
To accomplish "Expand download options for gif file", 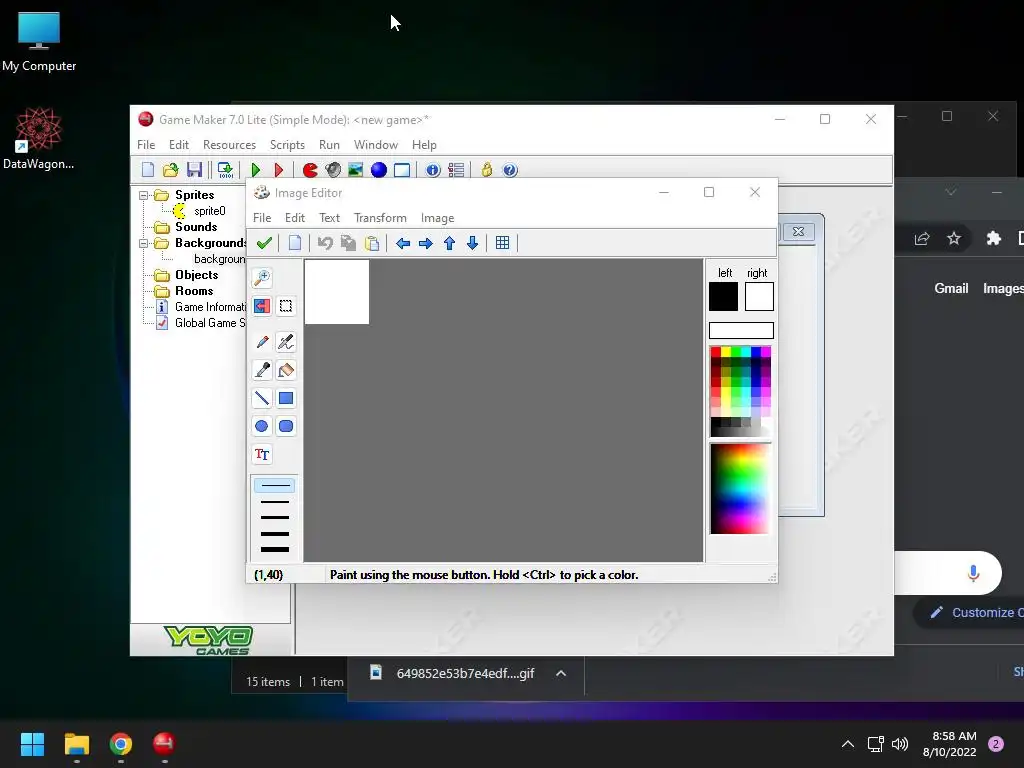I will click(561, 673).
